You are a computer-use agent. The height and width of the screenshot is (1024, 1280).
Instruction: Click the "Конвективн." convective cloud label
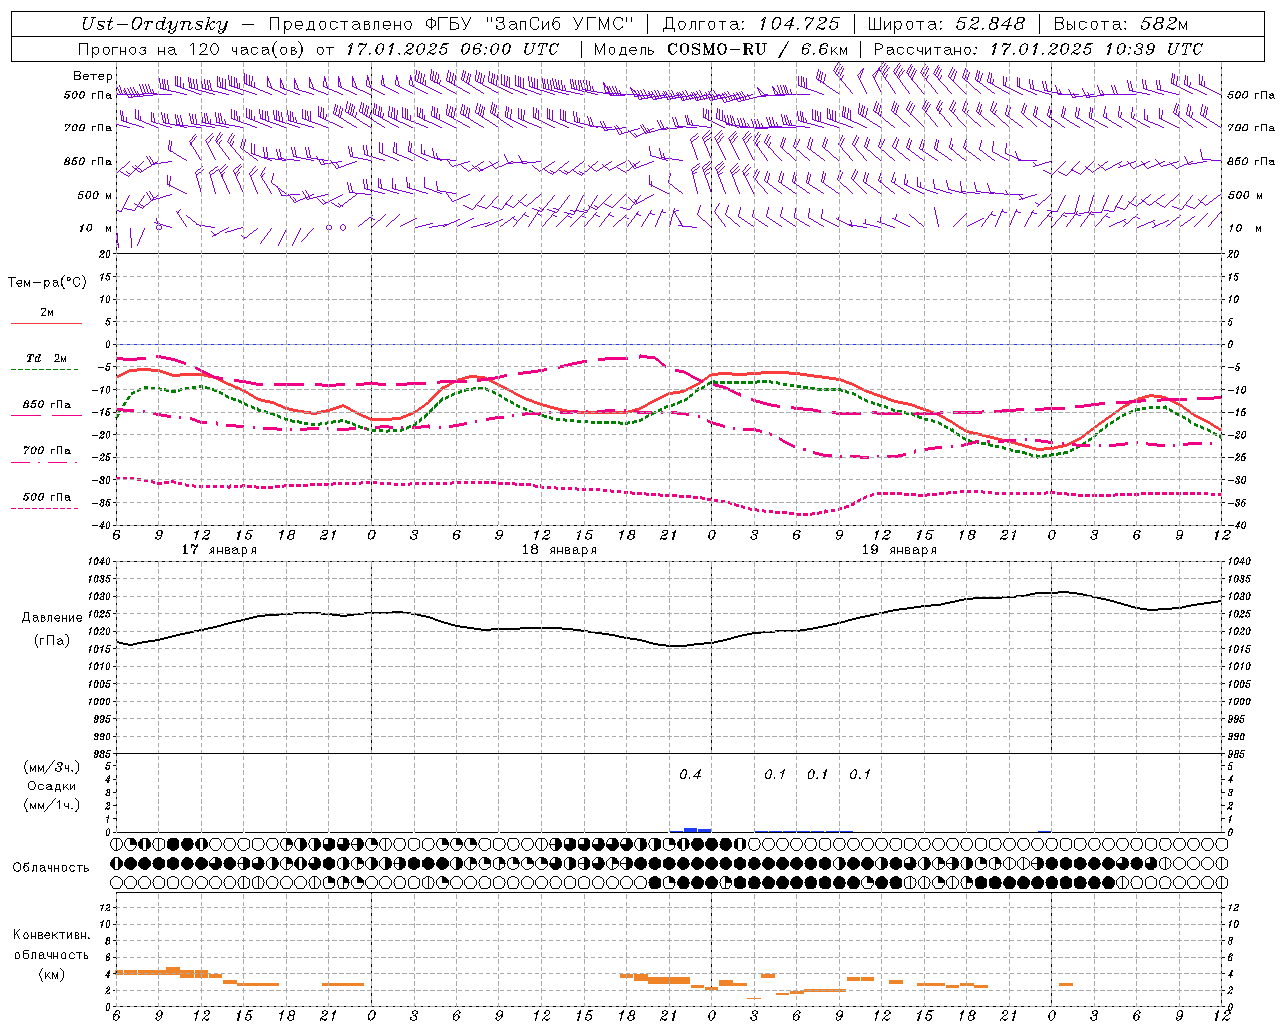pyautogui.click(x=51, y=935)
